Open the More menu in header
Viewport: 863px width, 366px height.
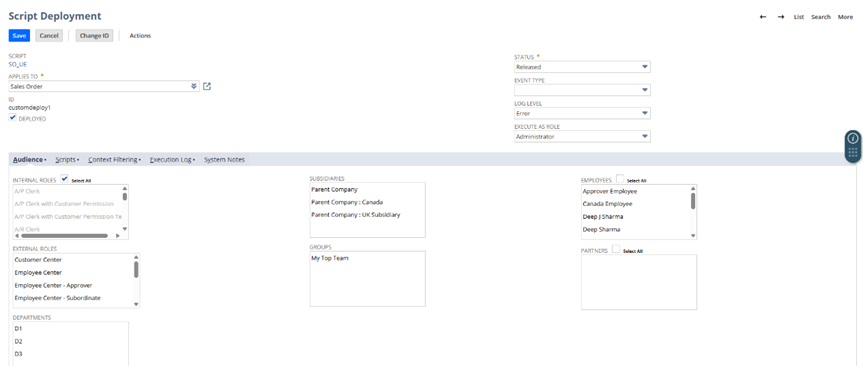point(845,17)
